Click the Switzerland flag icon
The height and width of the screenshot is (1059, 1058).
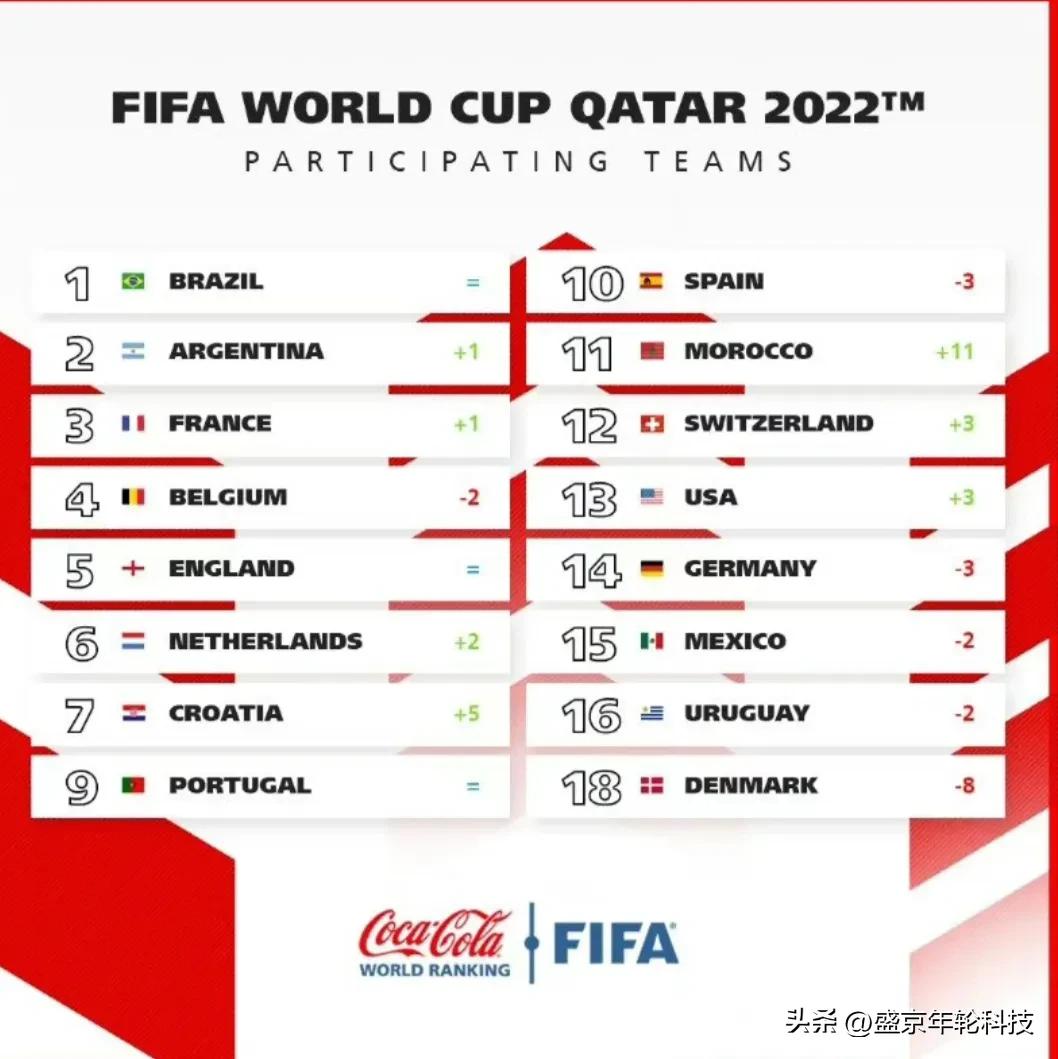[651, 425]
